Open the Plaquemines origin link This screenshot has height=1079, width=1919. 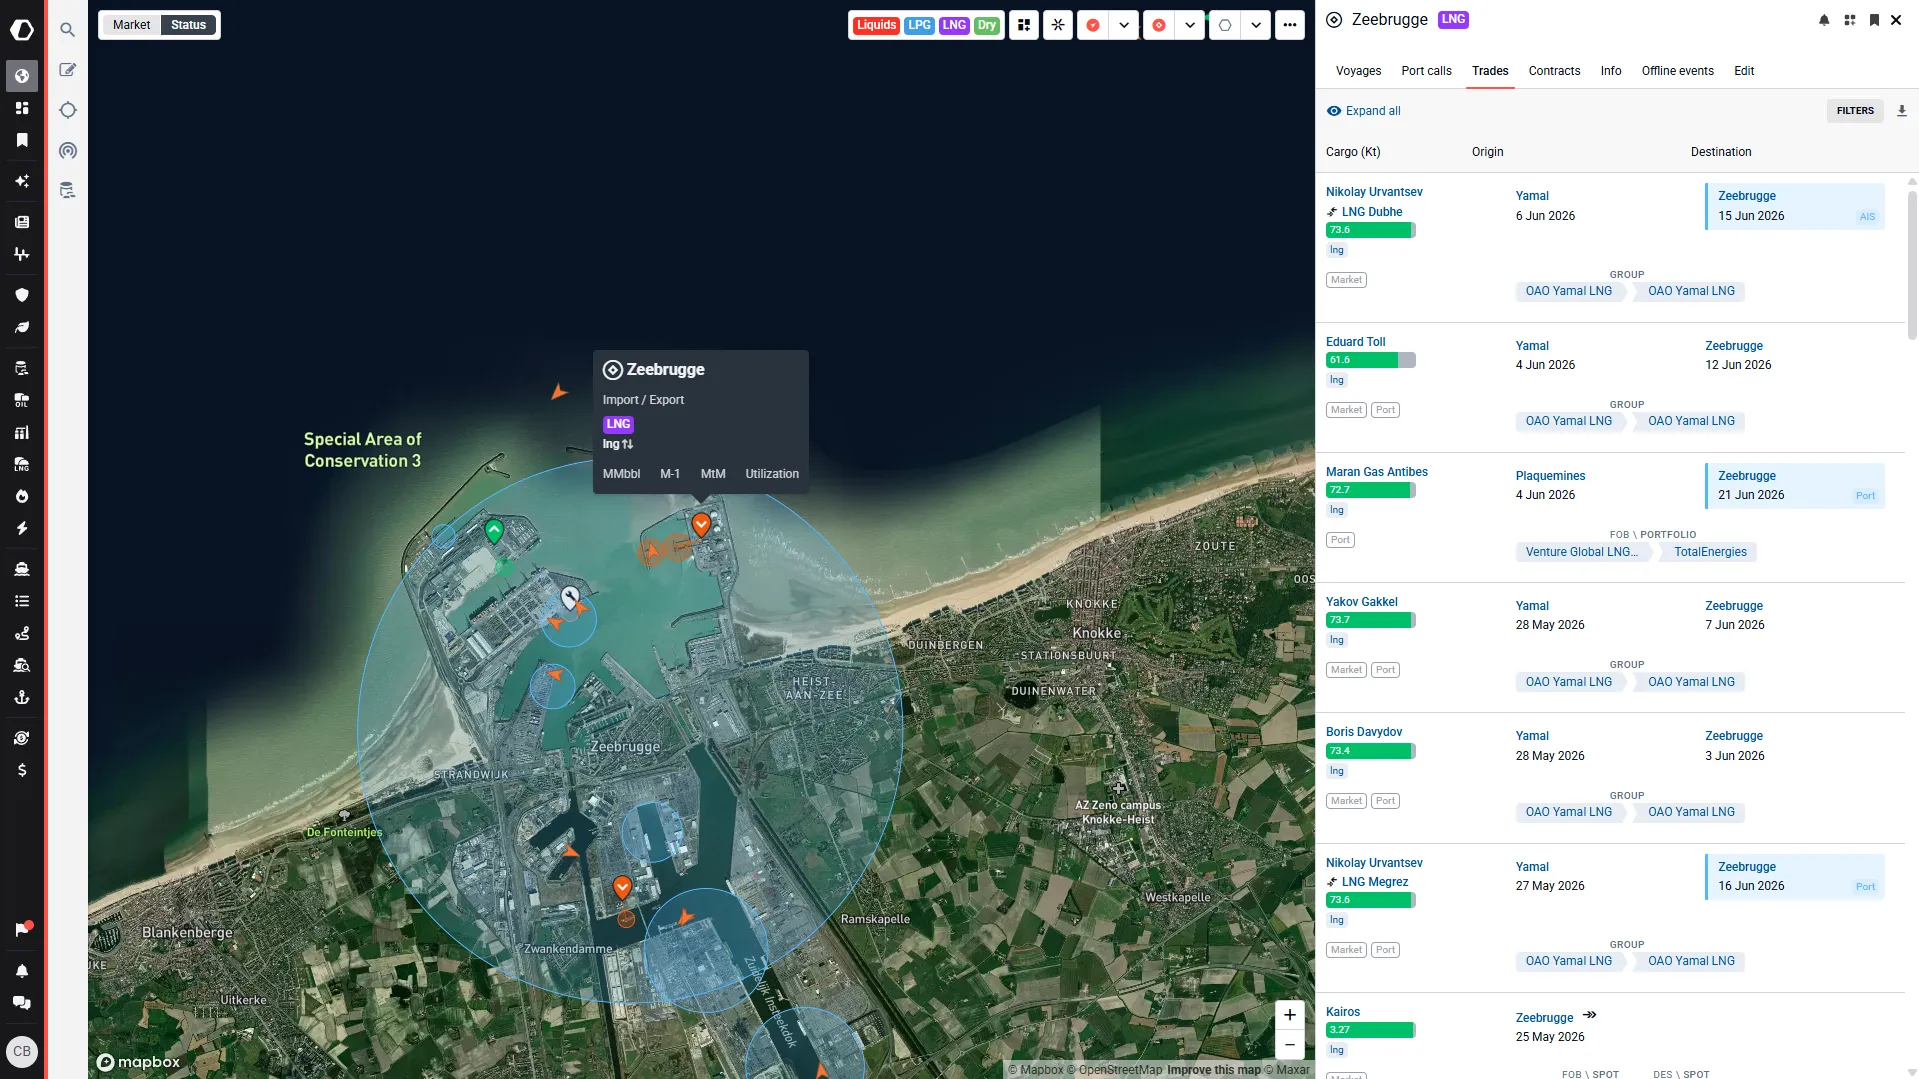(x=1550, y=476)
